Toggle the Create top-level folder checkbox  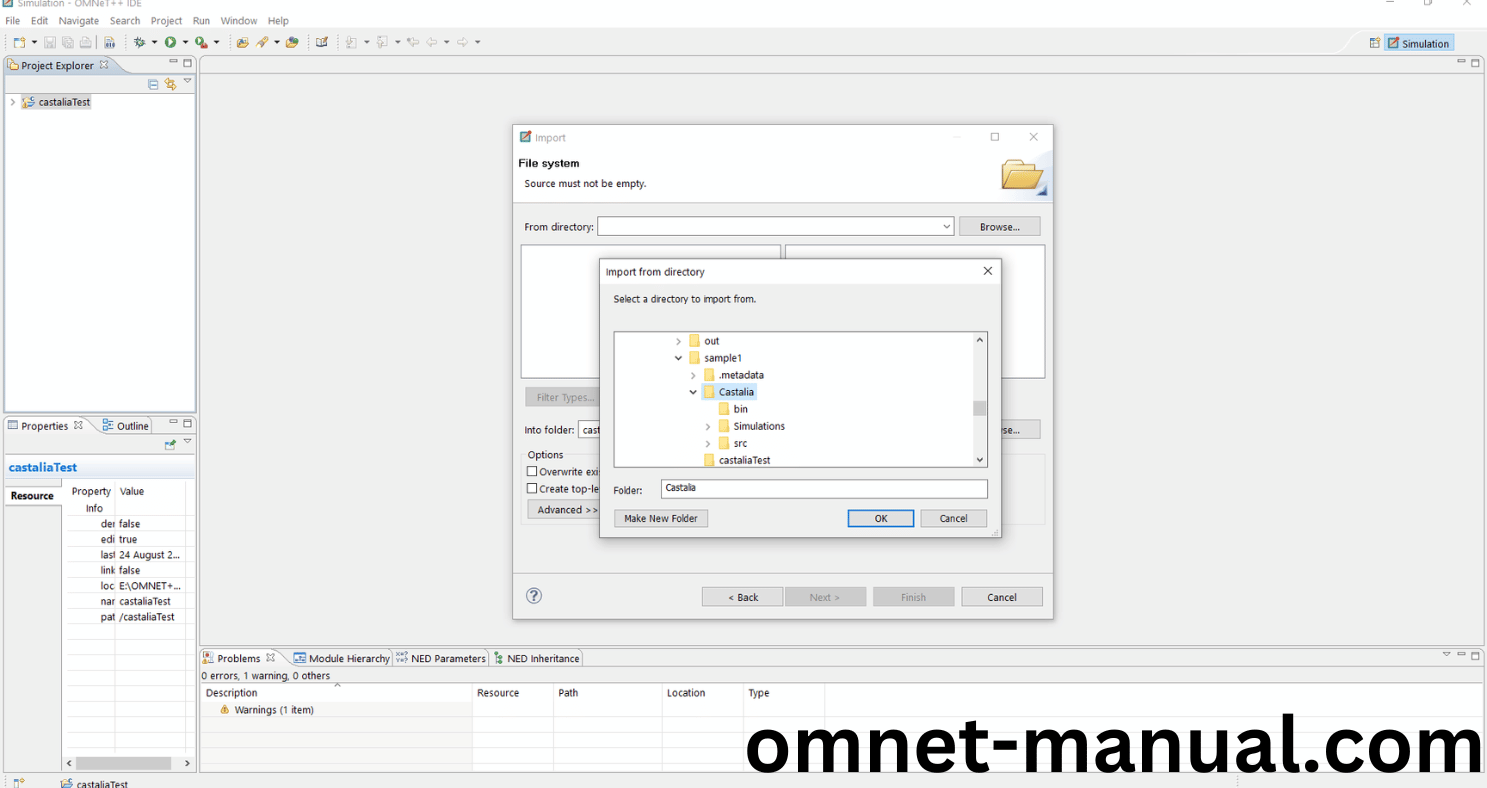(x=532, y=488)
